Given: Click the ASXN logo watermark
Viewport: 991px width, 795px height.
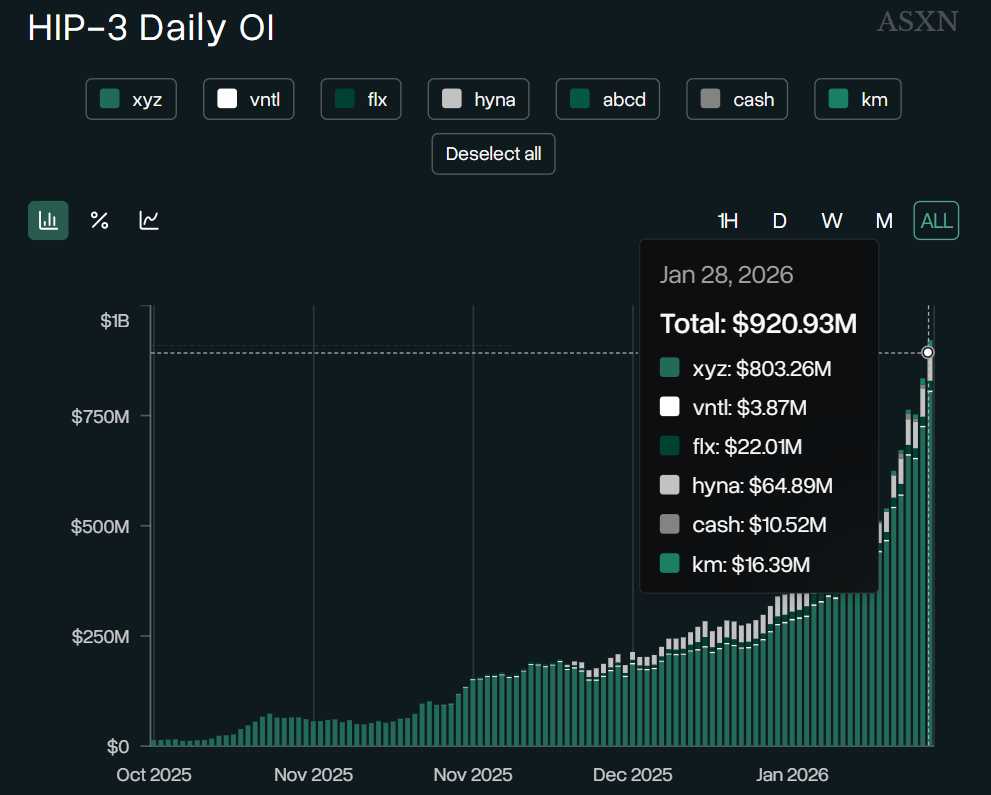Looking at the screenshot, I should (917, 21).
